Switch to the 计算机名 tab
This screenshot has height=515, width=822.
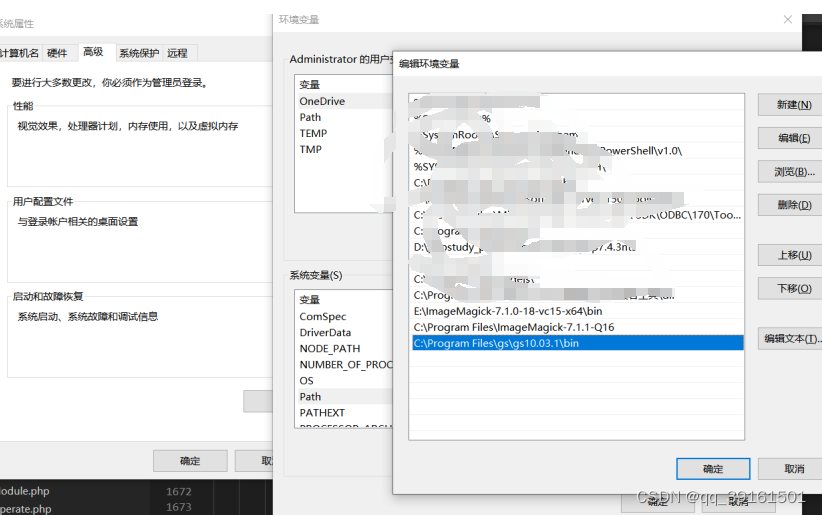point(19,53)
